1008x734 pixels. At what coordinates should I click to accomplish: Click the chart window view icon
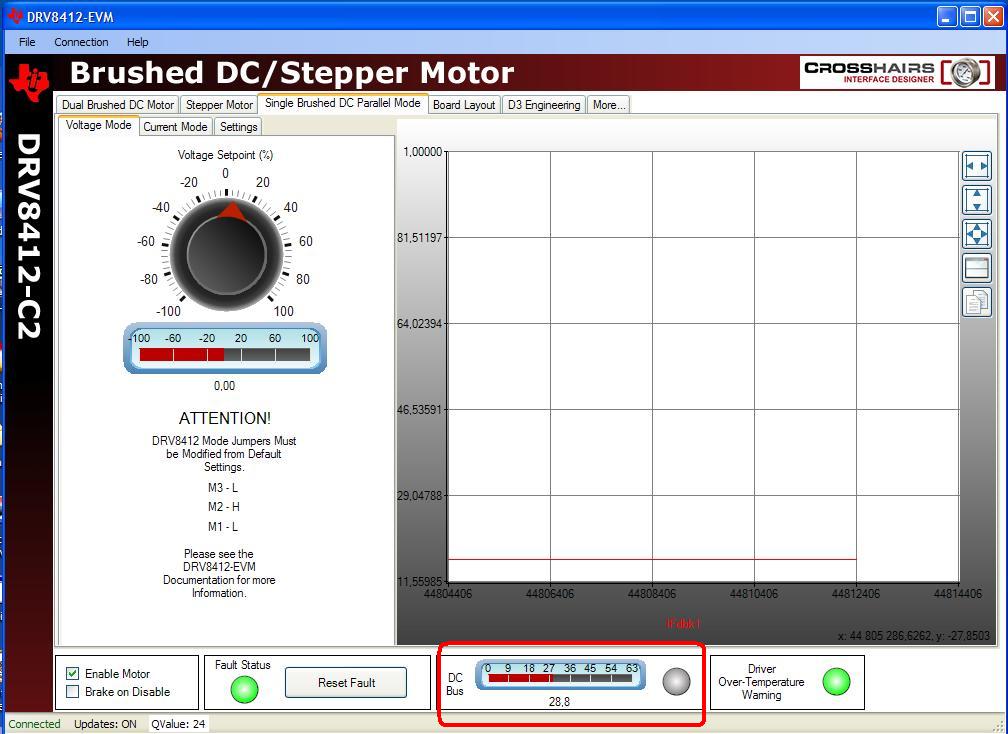click(x=976, y=268)
